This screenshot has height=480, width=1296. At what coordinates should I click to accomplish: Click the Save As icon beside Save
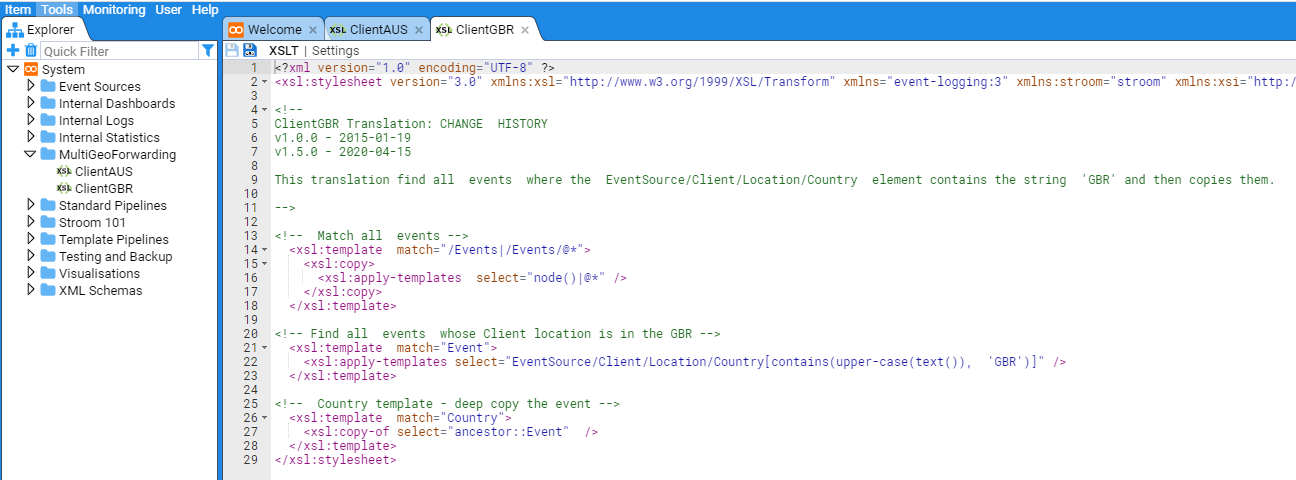click(249, 50)
